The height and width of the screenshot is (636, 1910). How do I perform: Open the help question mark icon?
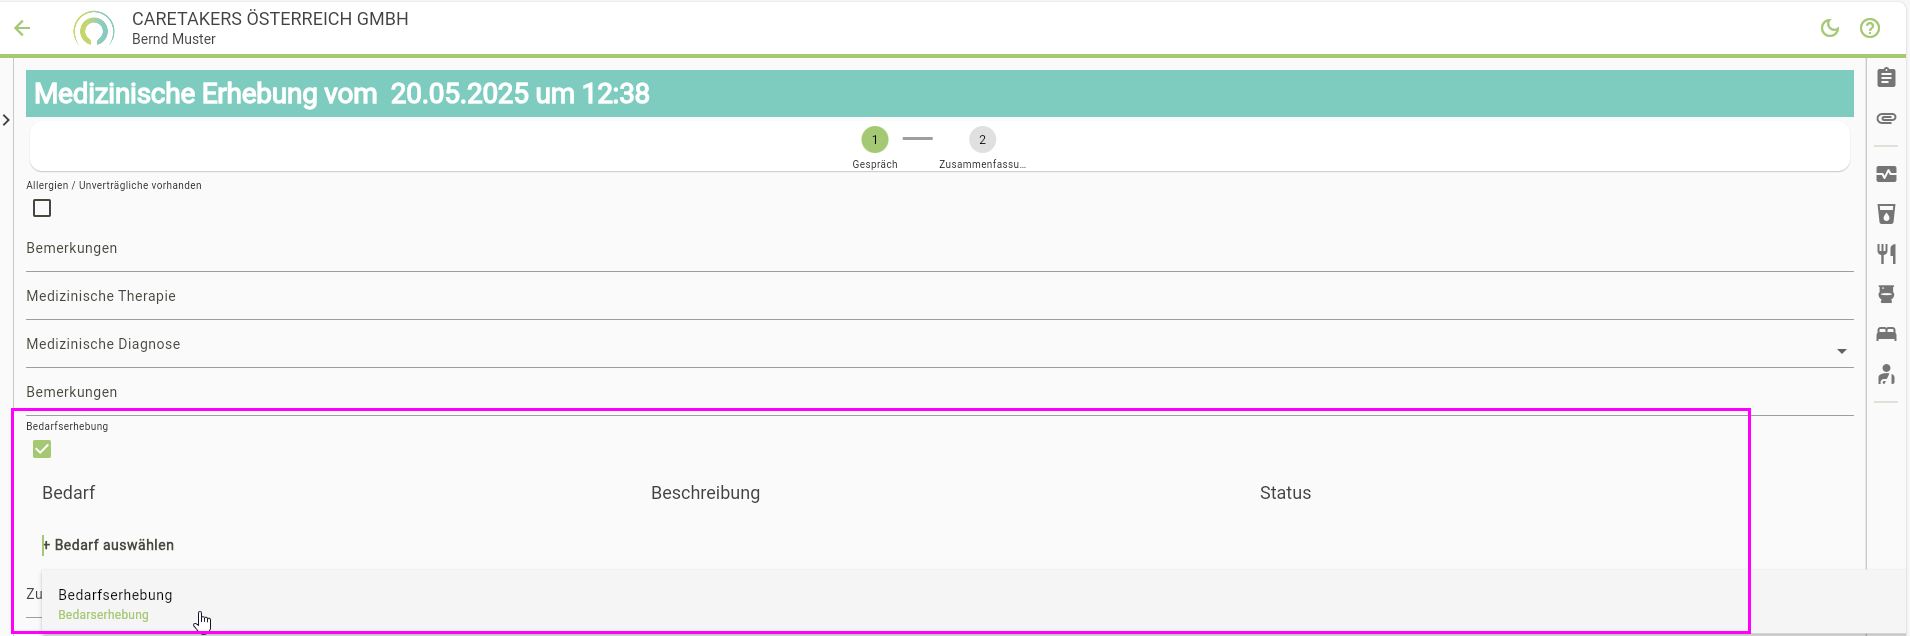point(1870,28)
